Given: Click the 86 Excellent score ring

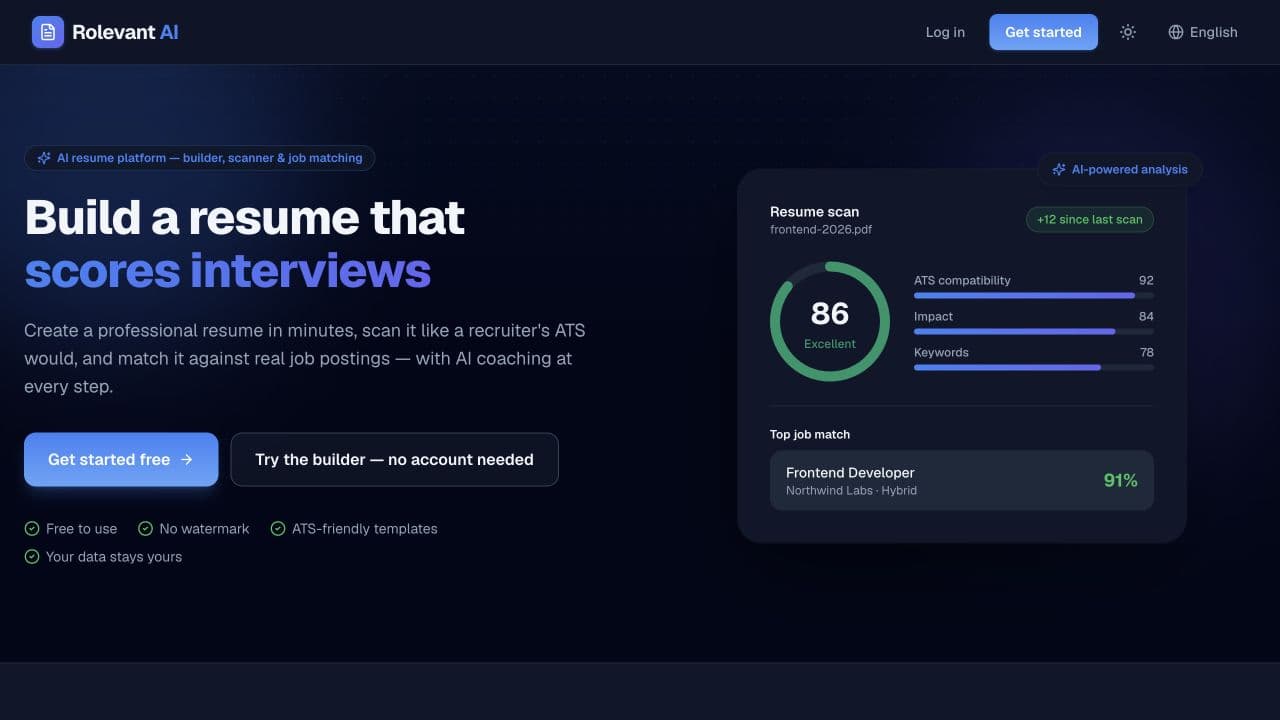Looking at the screenshot, I should pos(830,322).
